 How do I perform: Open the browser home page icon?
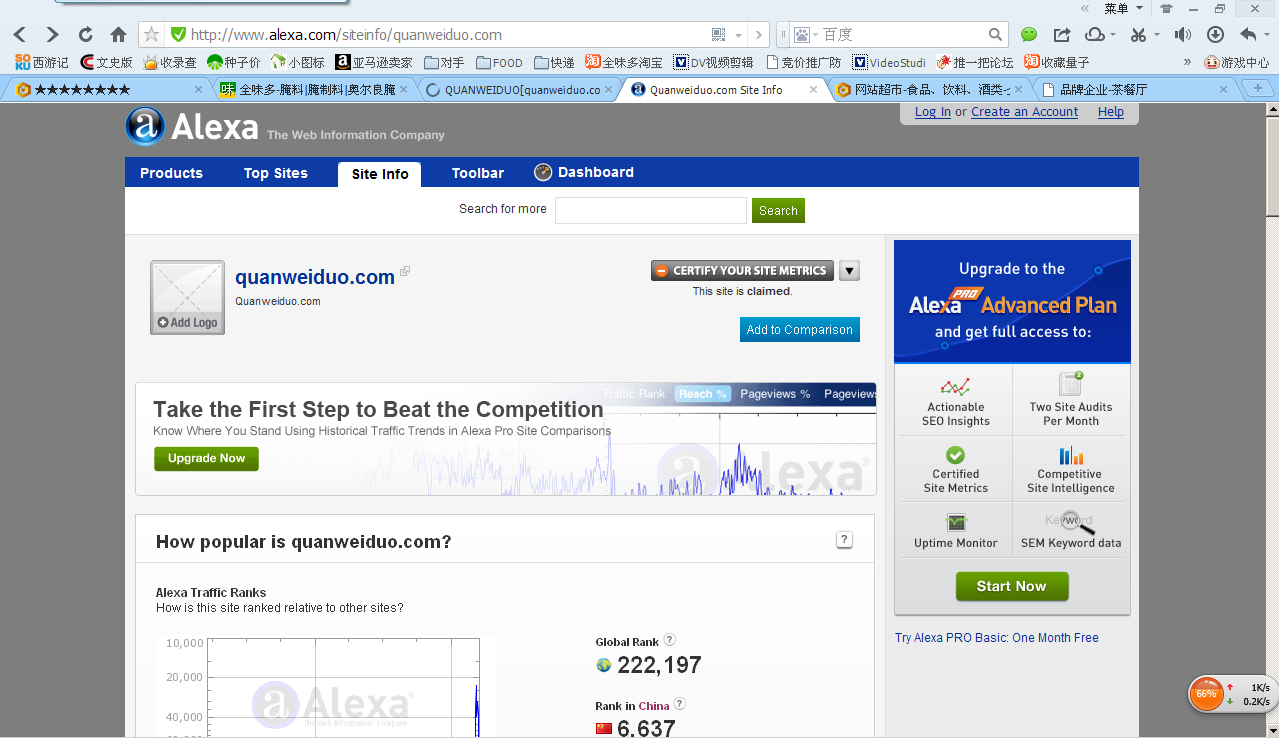(x=118, y=35)
